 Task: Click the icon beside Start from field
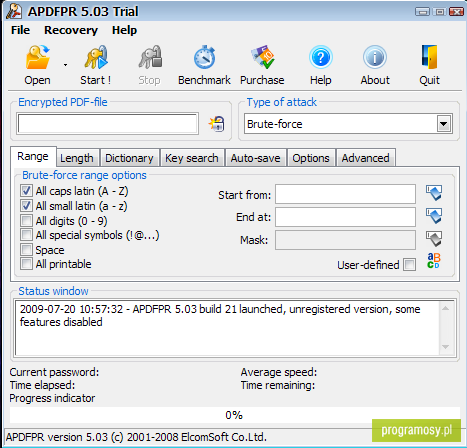point(434,193)
